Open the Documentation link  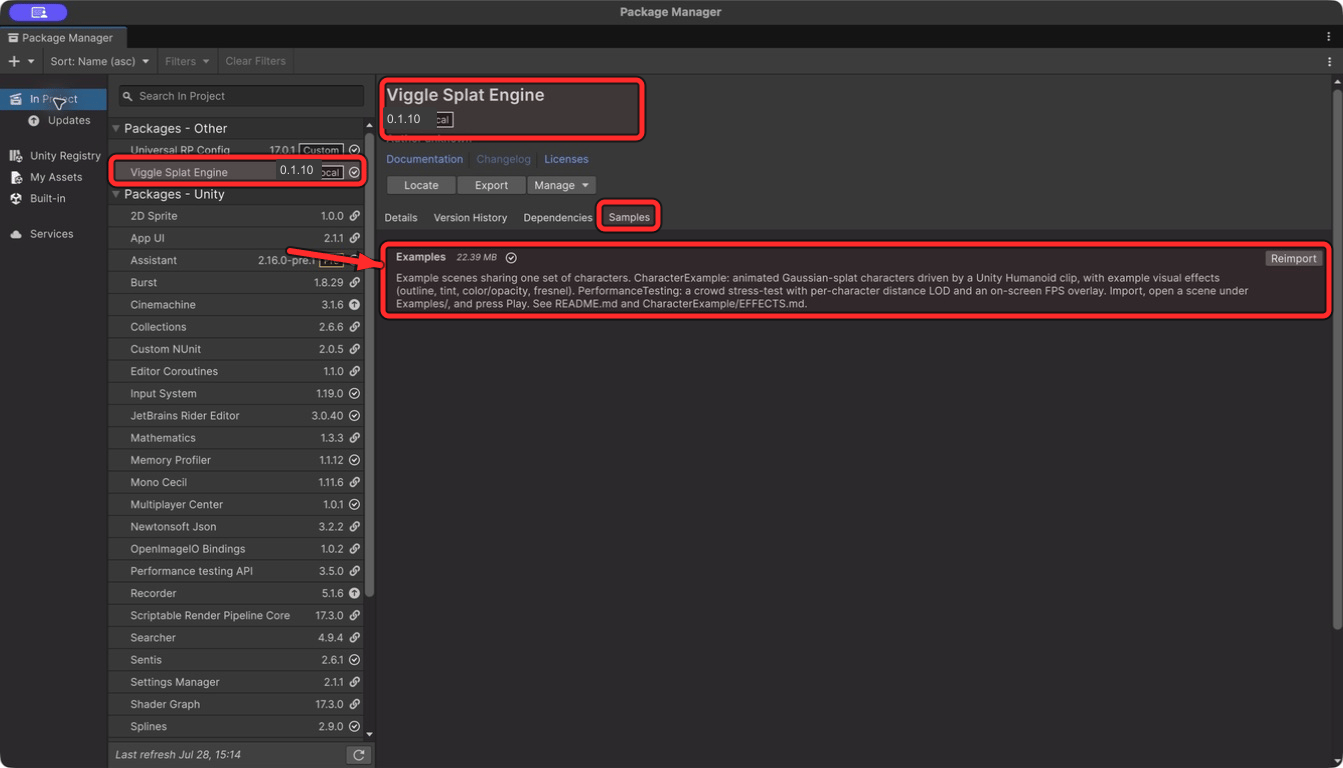(424, 159)
